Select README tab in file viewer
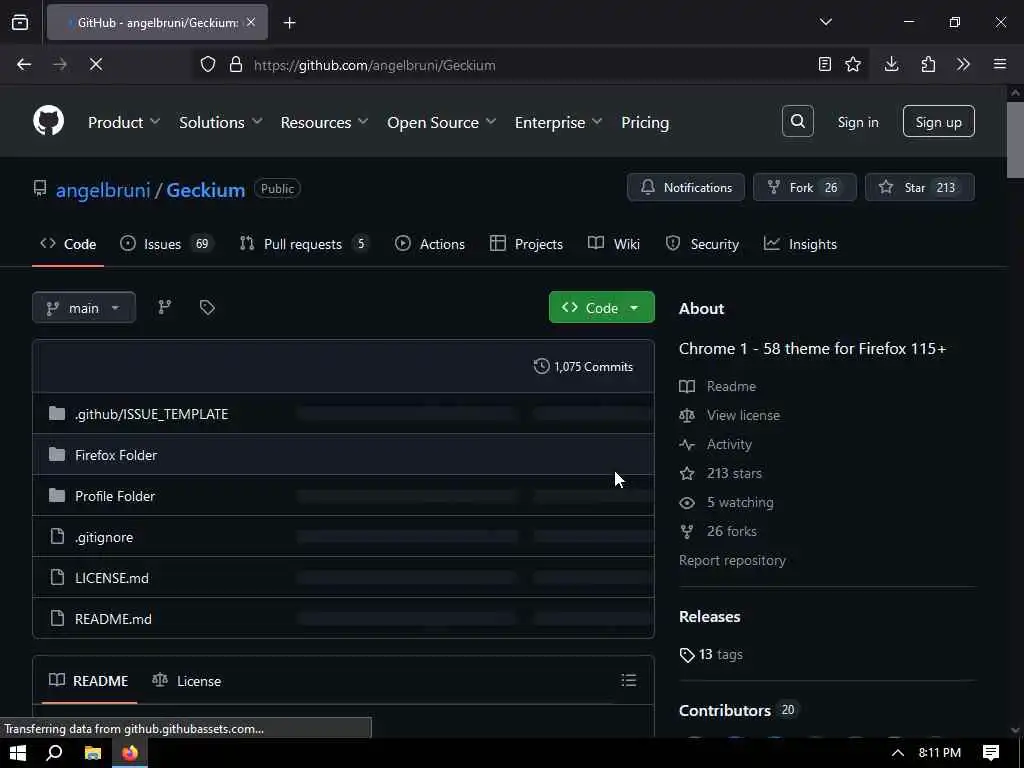This screenshot has height=768, width=1024. point(89,680)
